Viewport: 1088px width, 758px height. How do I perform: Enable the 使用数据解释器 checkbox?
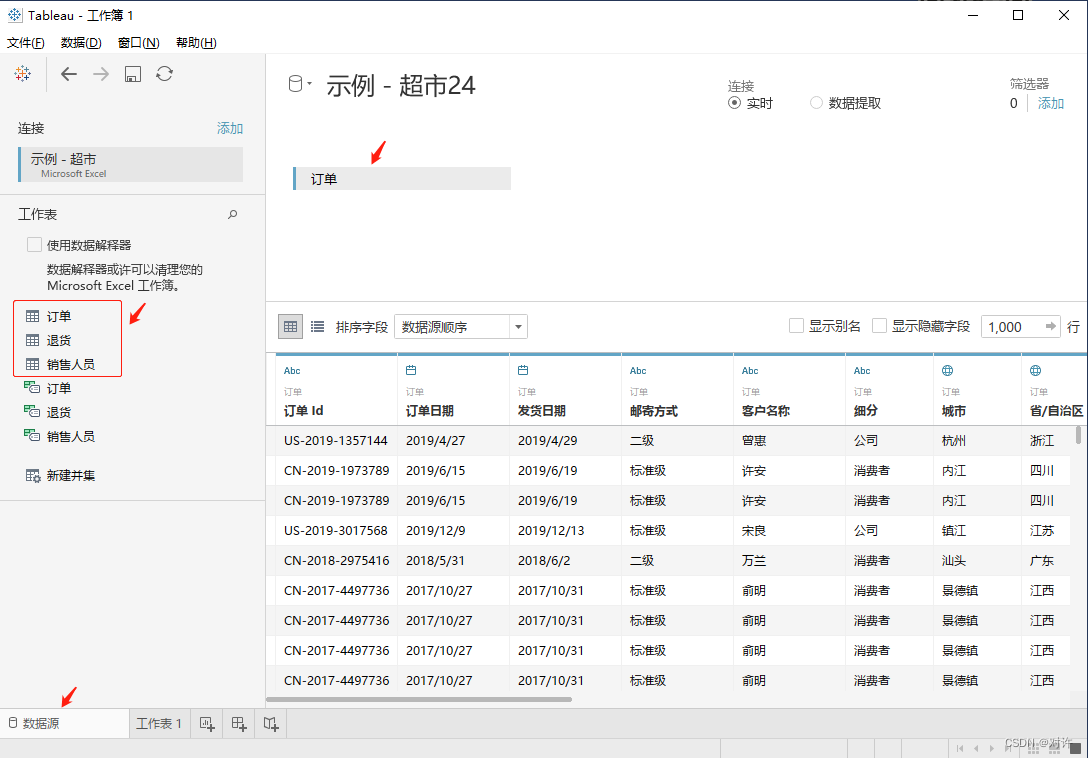click(x=34, y=244)
